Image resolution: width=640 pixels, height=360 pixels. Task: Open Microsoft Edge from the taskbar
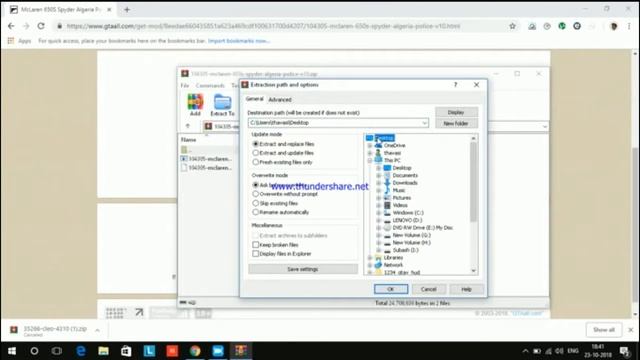tap(81, 351)
